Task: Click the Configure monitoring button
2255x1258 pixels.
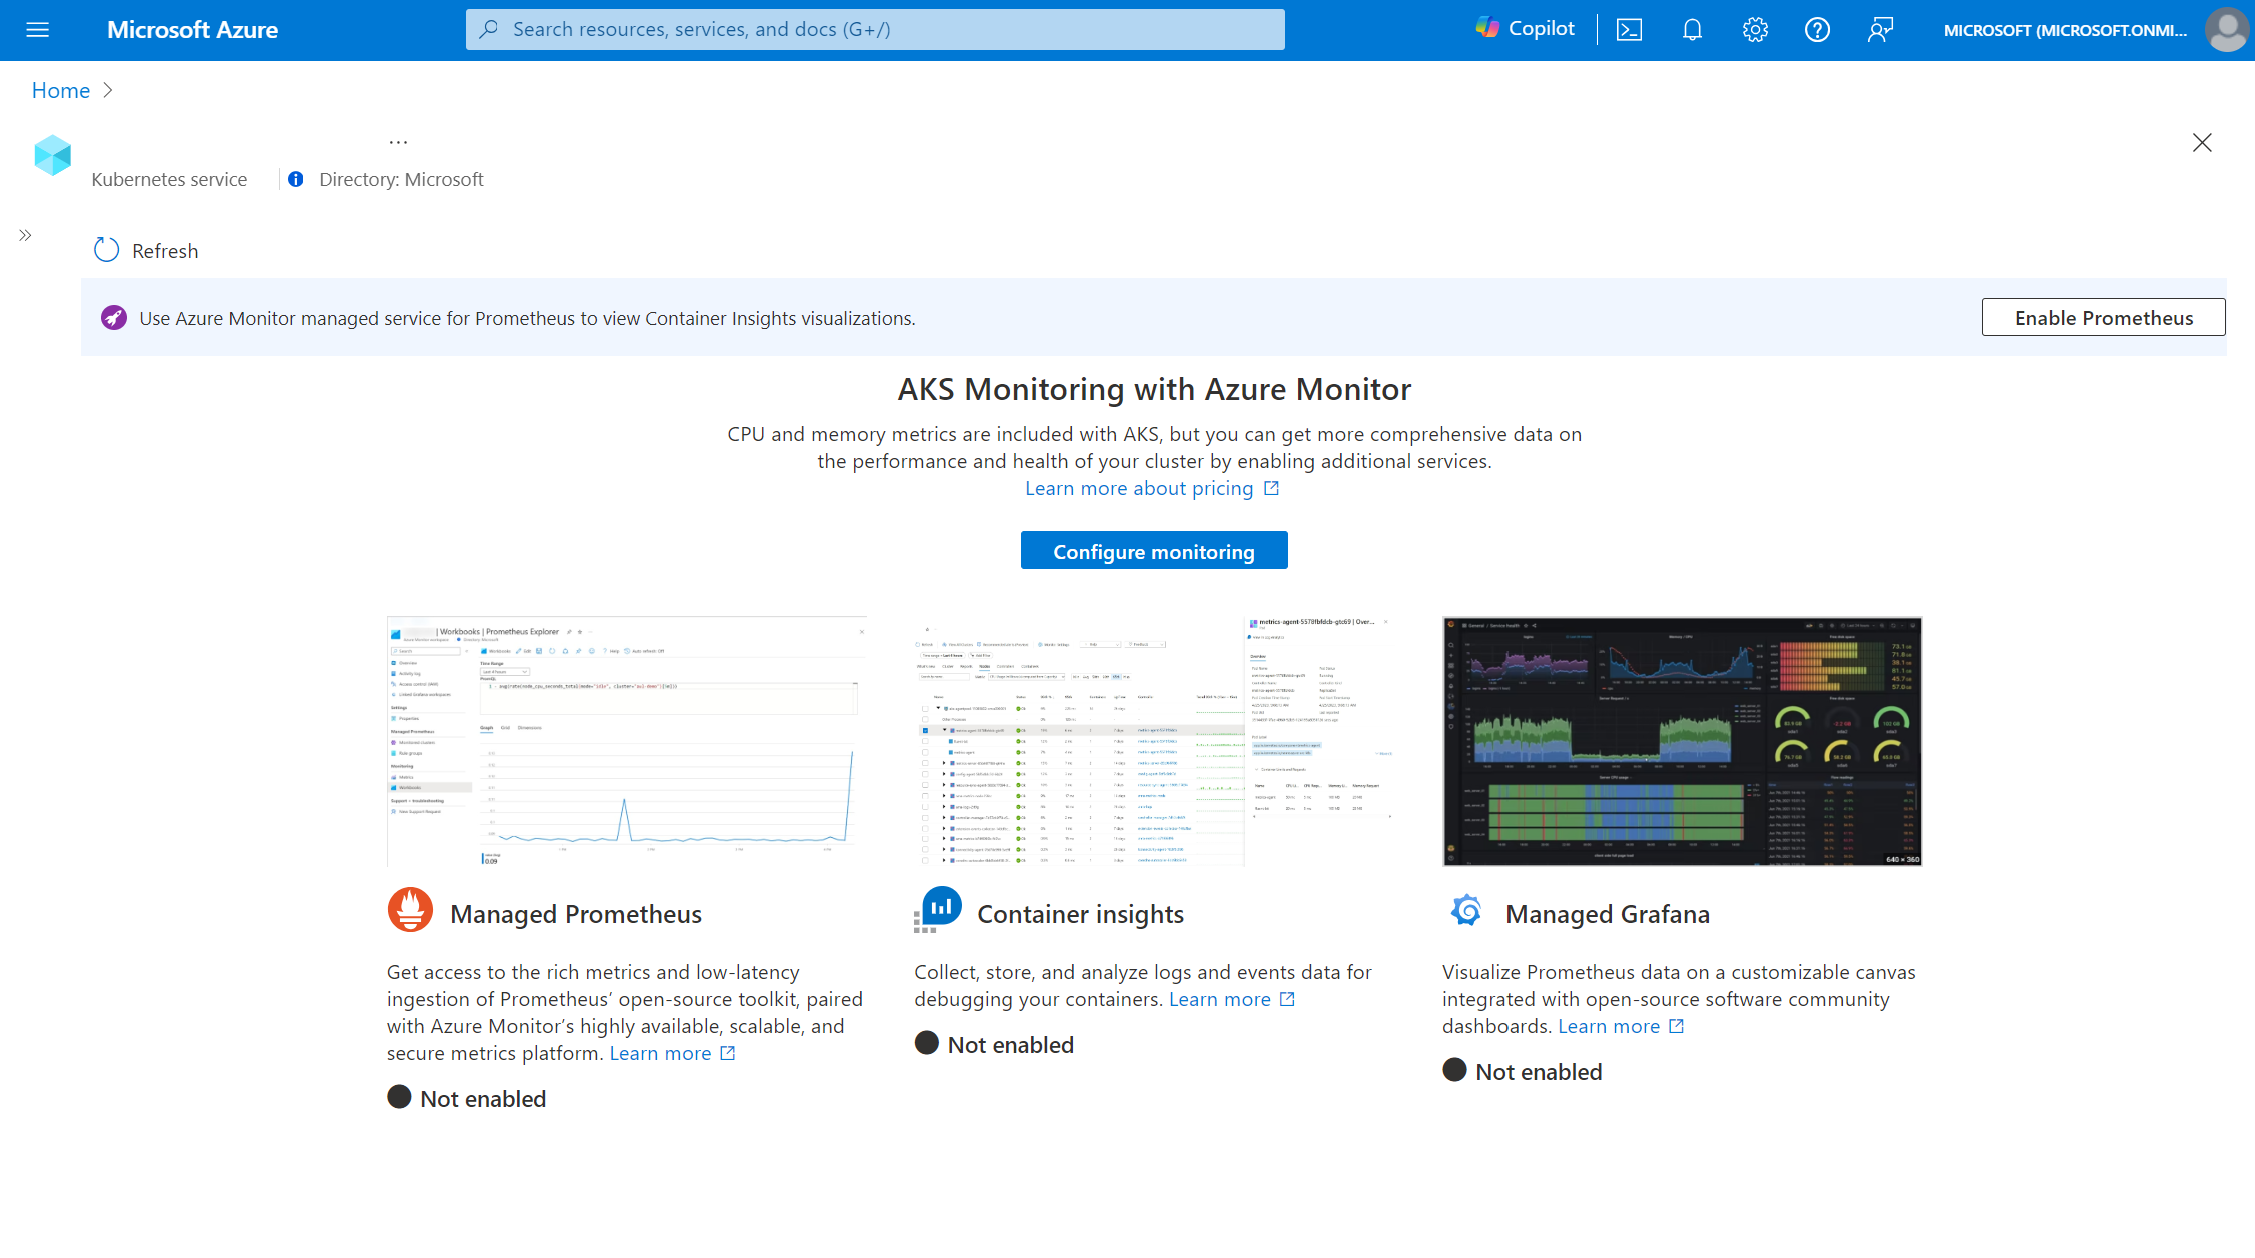Action: click(1154, 550)
